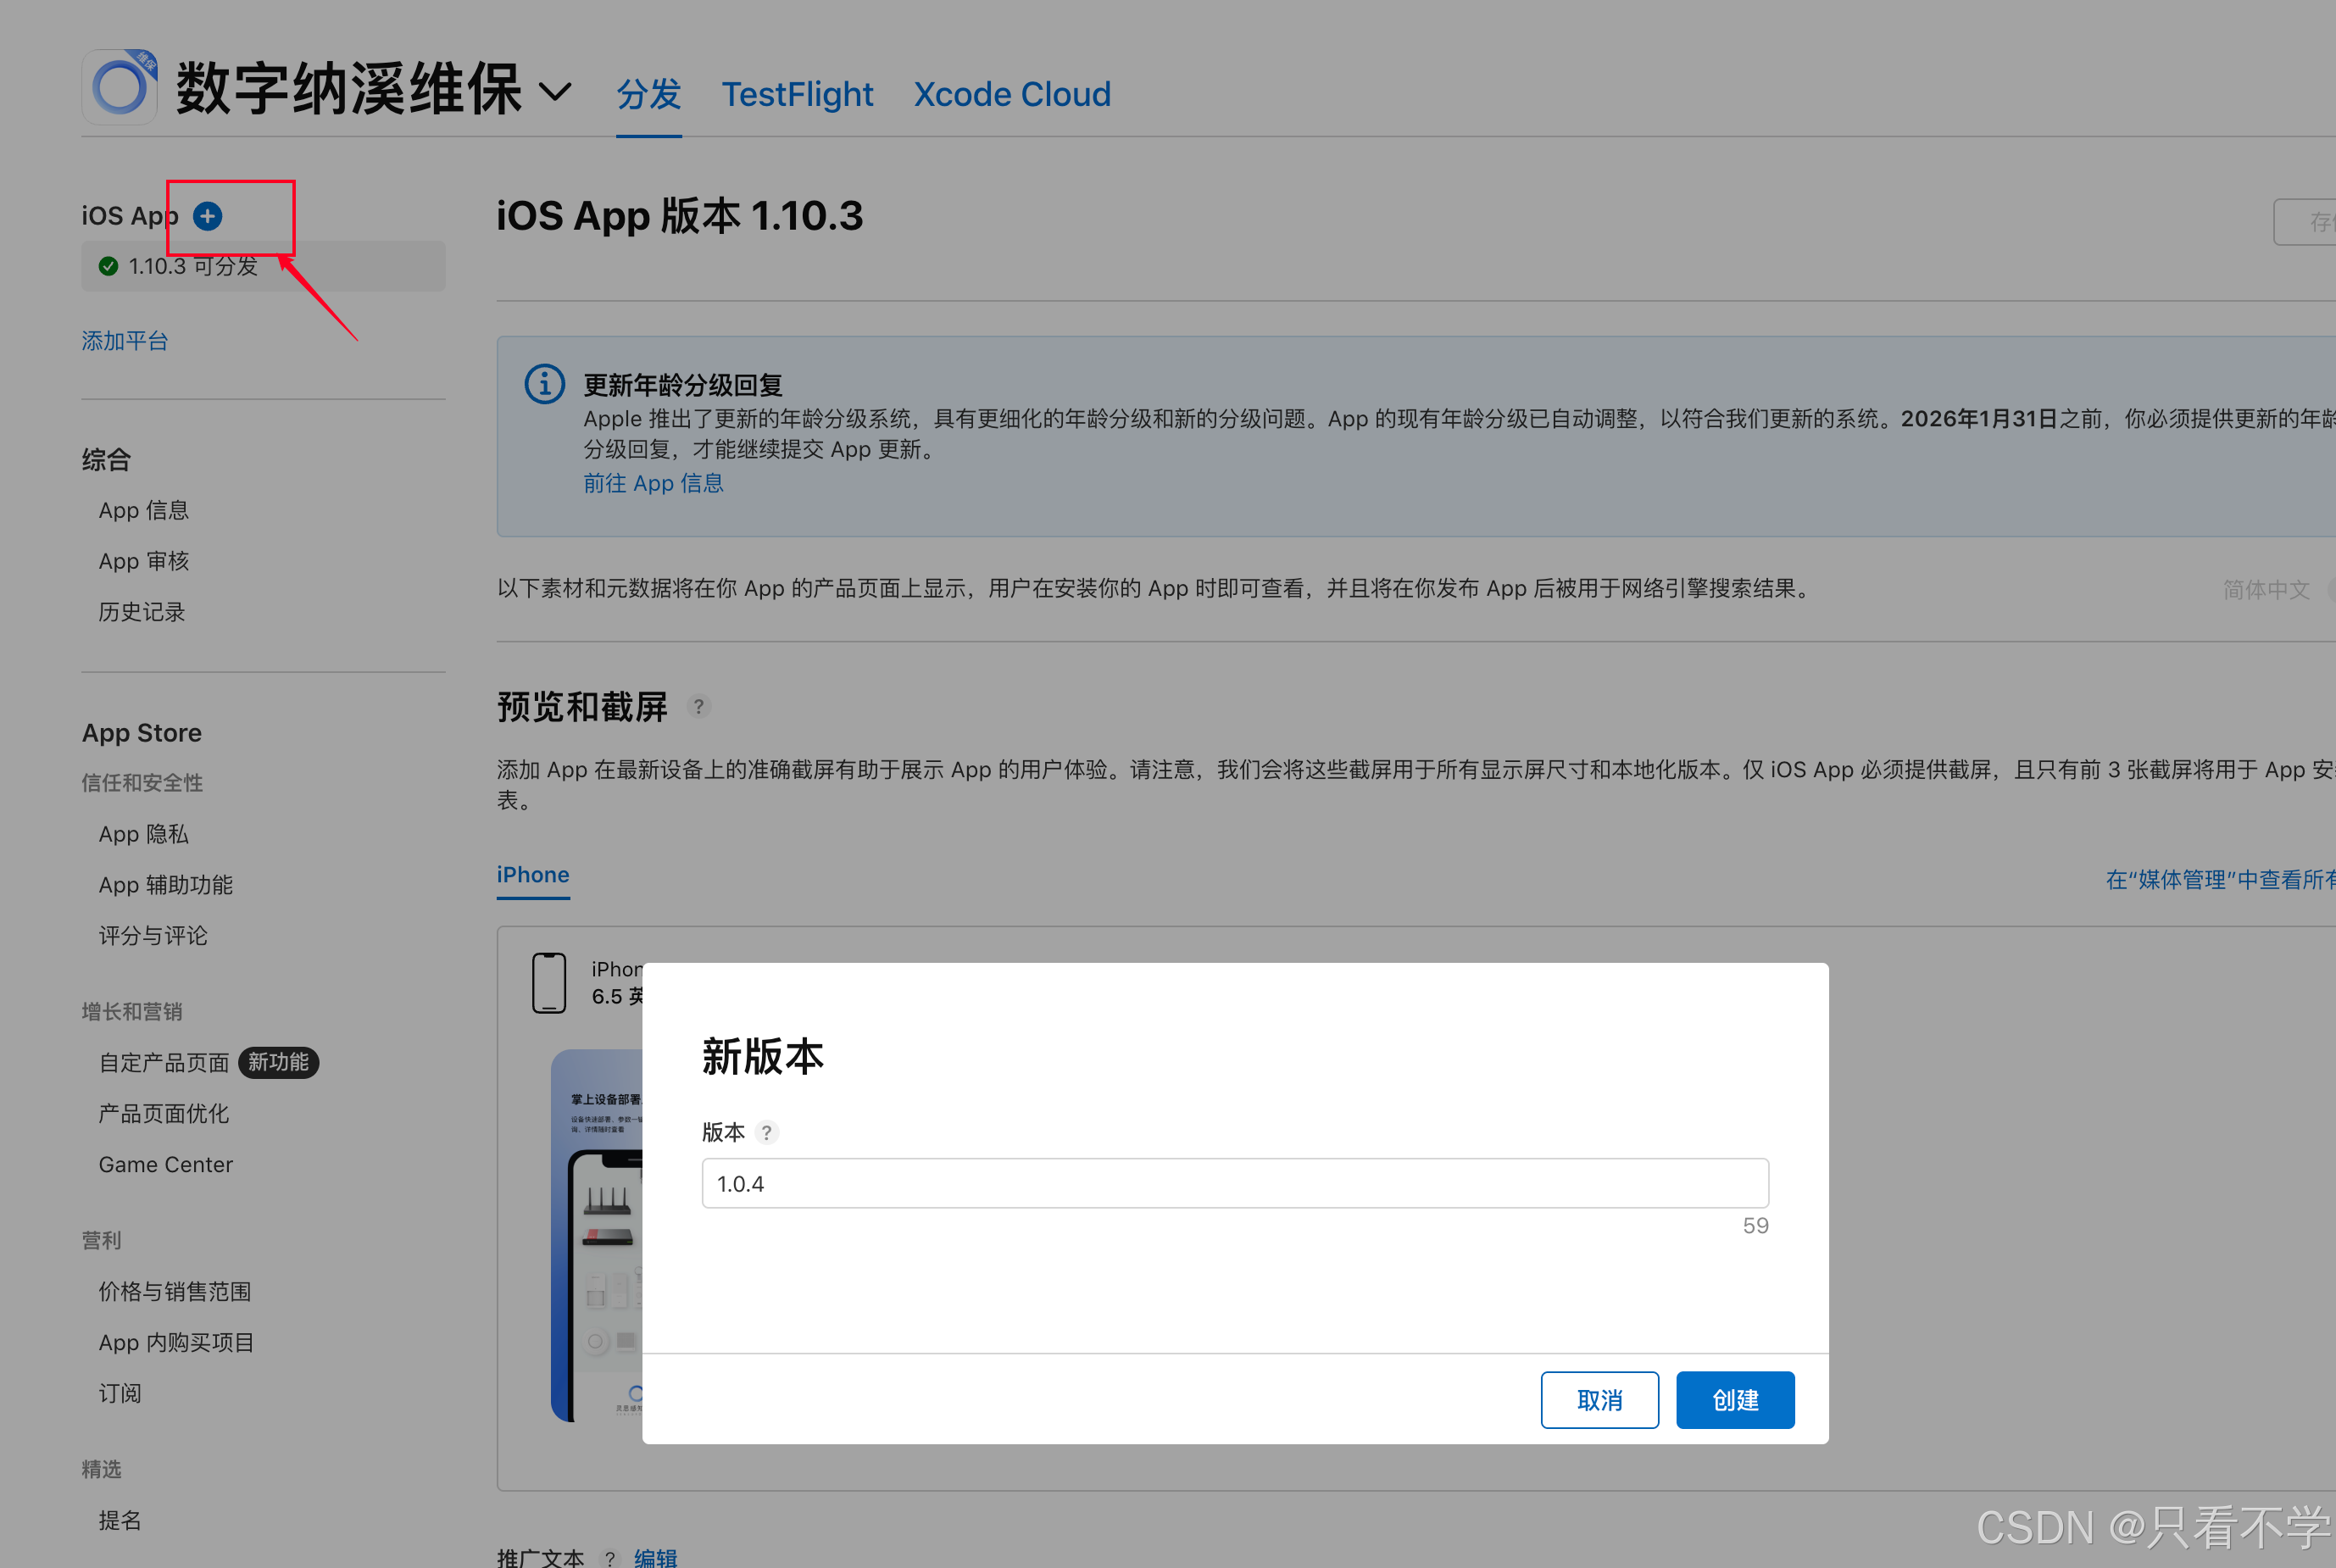Click the info icon in age rating banner
Image resolution: width=2336 pixels, height=1568 pixels.
pos(545,384)
